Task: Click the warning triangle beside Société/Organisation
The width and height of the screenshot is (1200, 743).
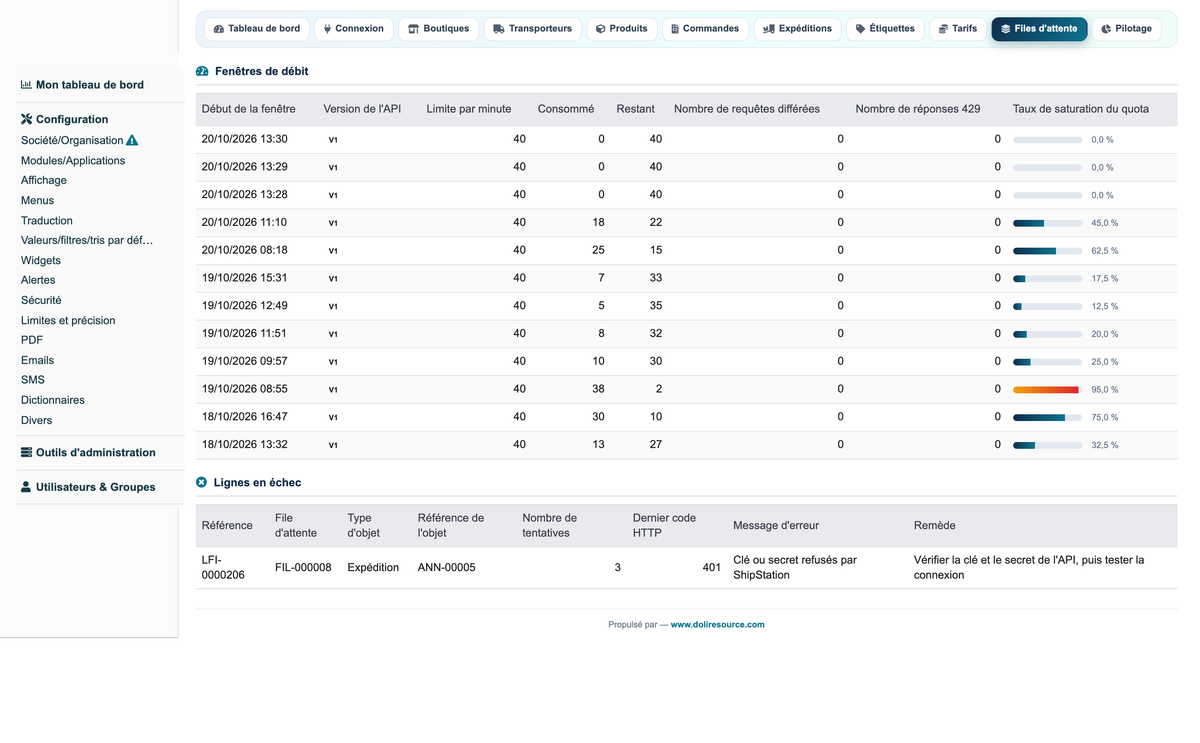Action: click(x=132, y=140)
